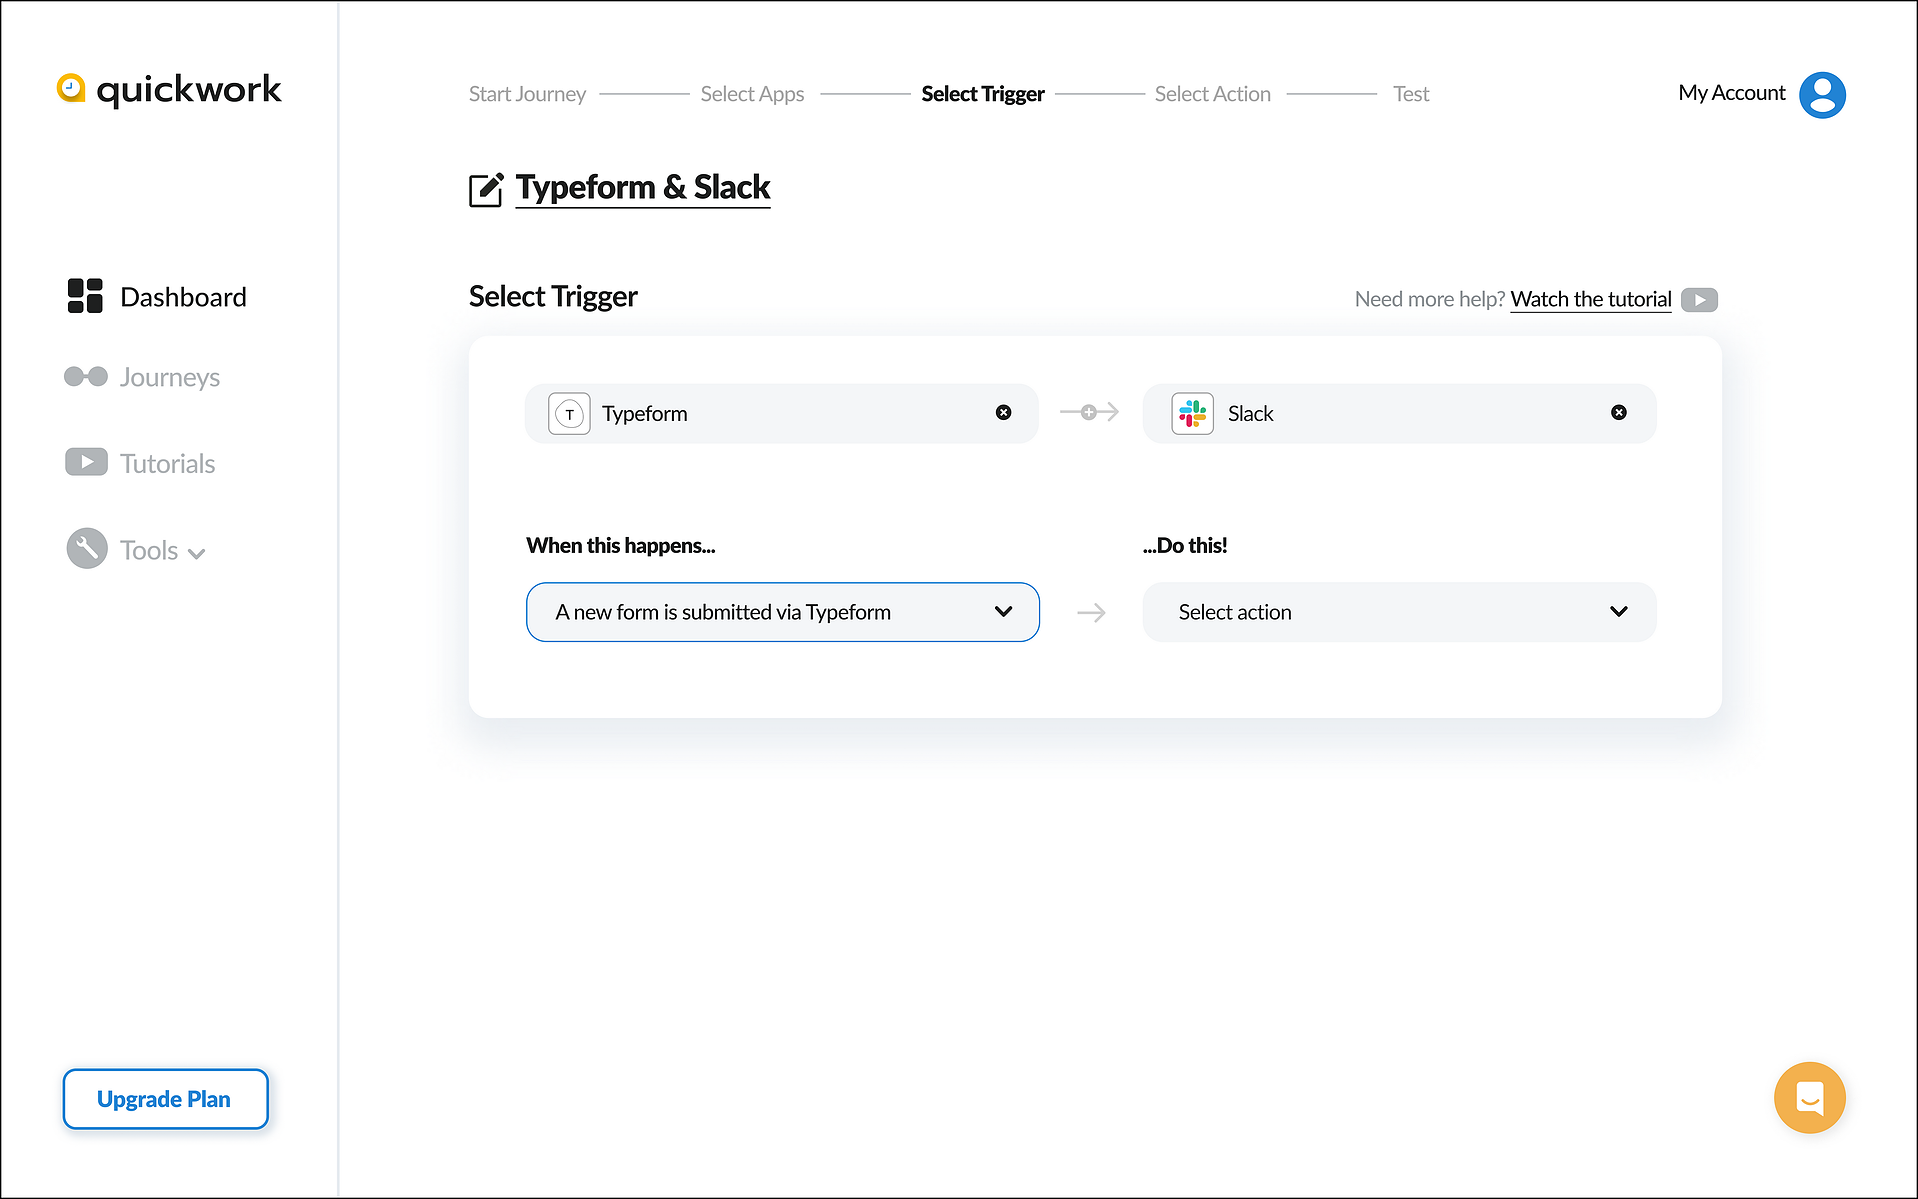Click the Slack app logo icon
1918x1199 pixels.
[x=1192, y=413]
